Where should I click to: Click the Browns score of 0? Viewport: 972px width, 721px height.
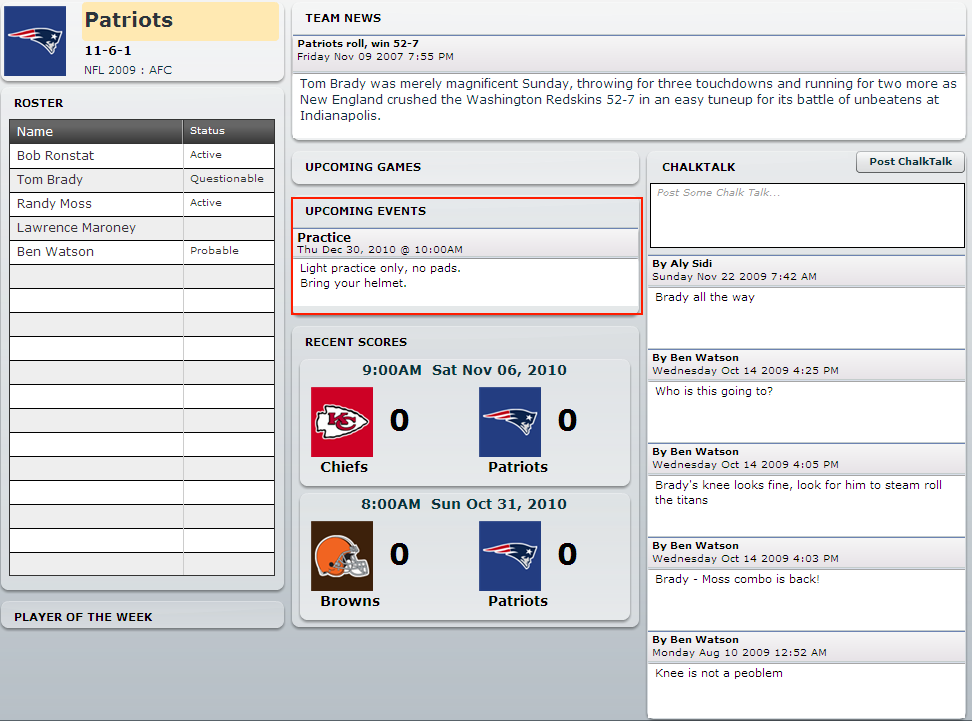(399, 554)
